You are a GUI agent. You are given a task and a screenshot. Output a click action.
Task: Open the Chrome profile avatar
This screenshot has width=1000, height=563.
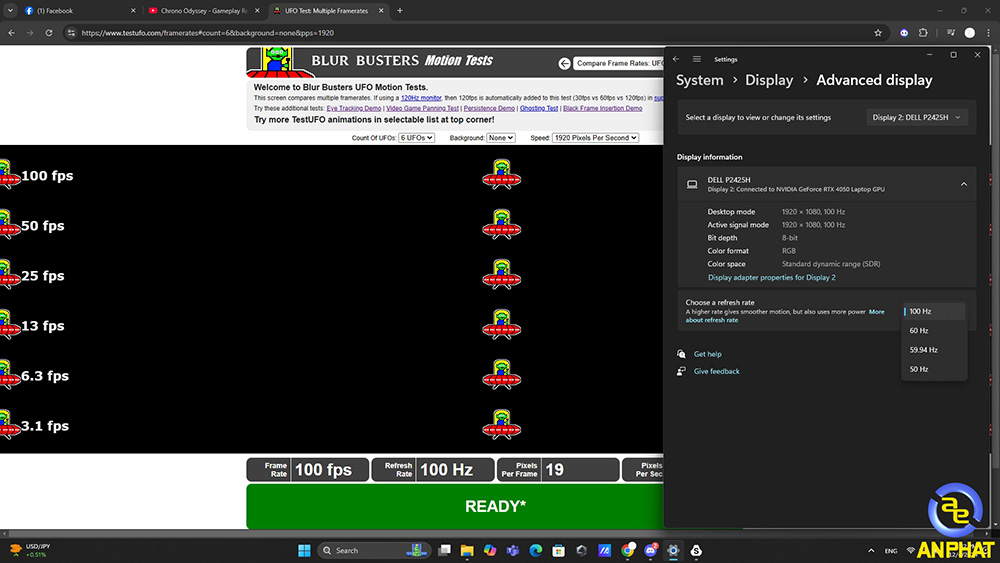[969, 33]
